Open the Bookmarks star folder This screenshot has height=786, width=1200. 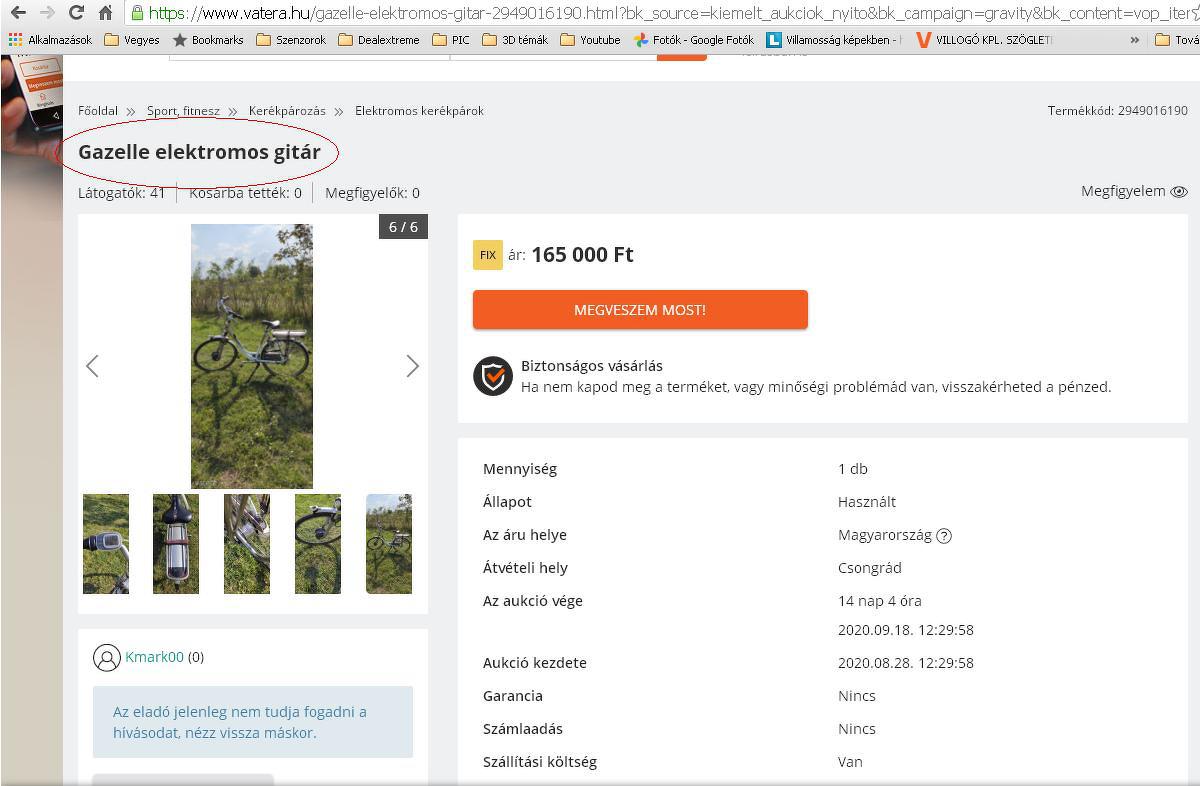pos(208,40)
